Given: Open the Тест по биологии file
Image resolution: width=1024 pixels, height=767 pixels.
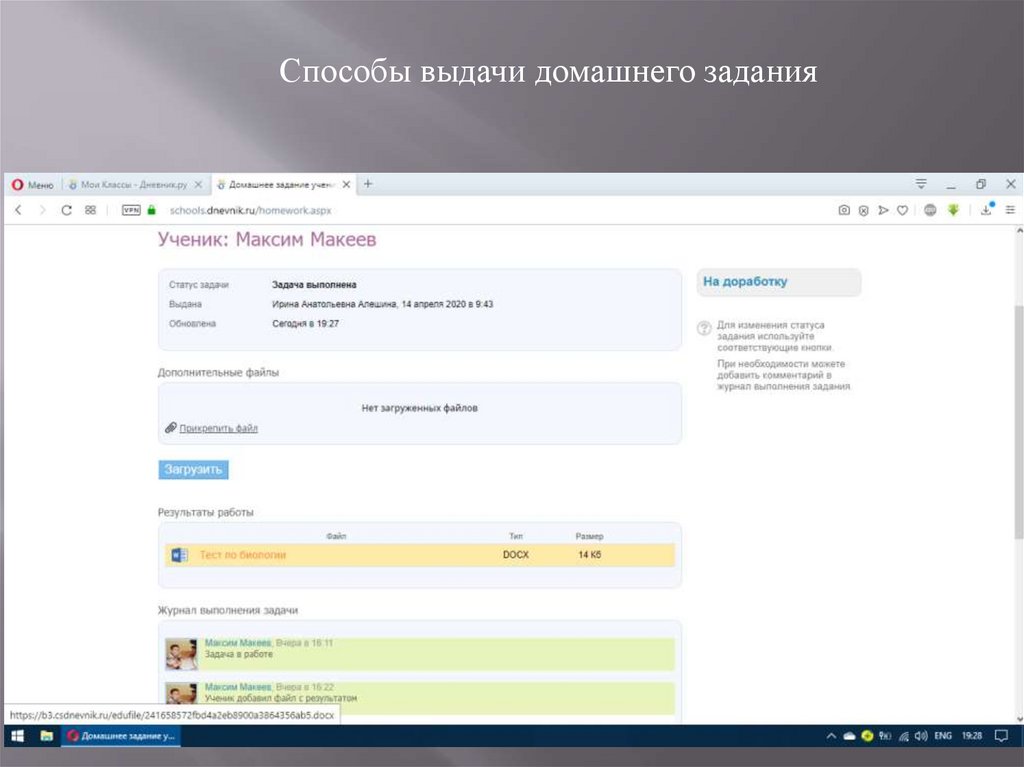Looking at the screenshot, I should pos(243,555).
